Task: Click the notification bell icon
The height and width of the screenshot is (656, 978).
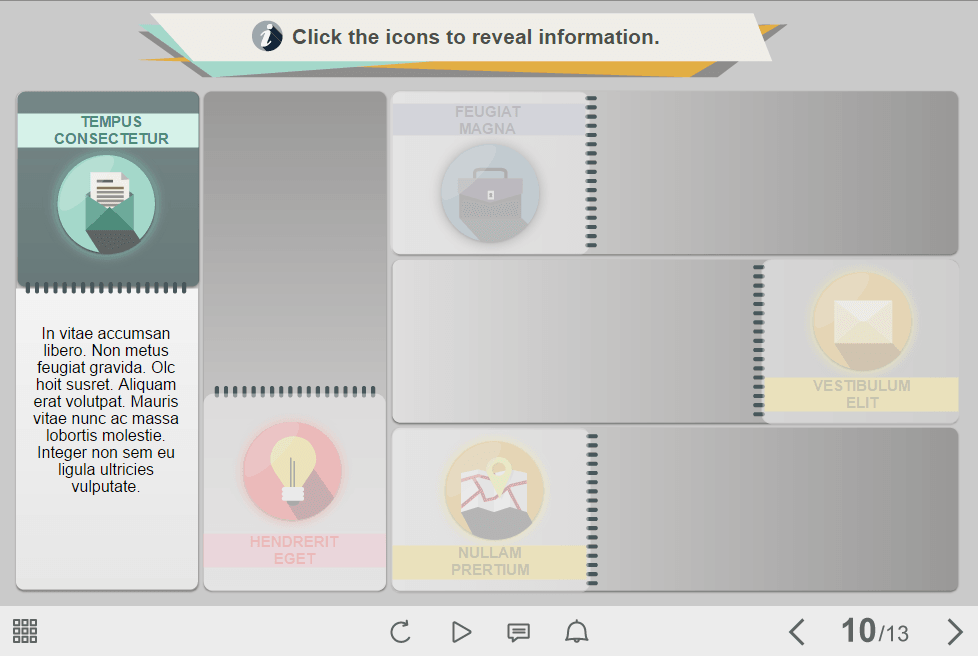Action: 577,632
